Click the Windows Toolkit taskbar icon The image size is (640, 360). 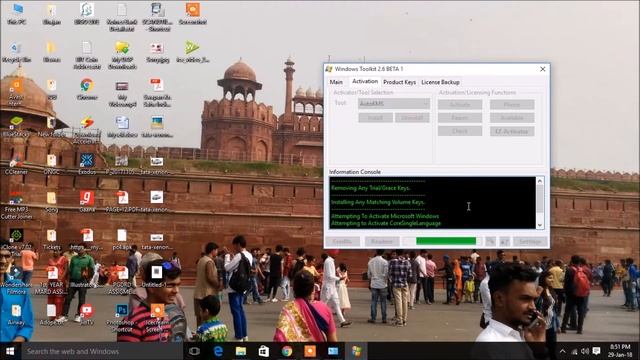[x=356, y=351]
